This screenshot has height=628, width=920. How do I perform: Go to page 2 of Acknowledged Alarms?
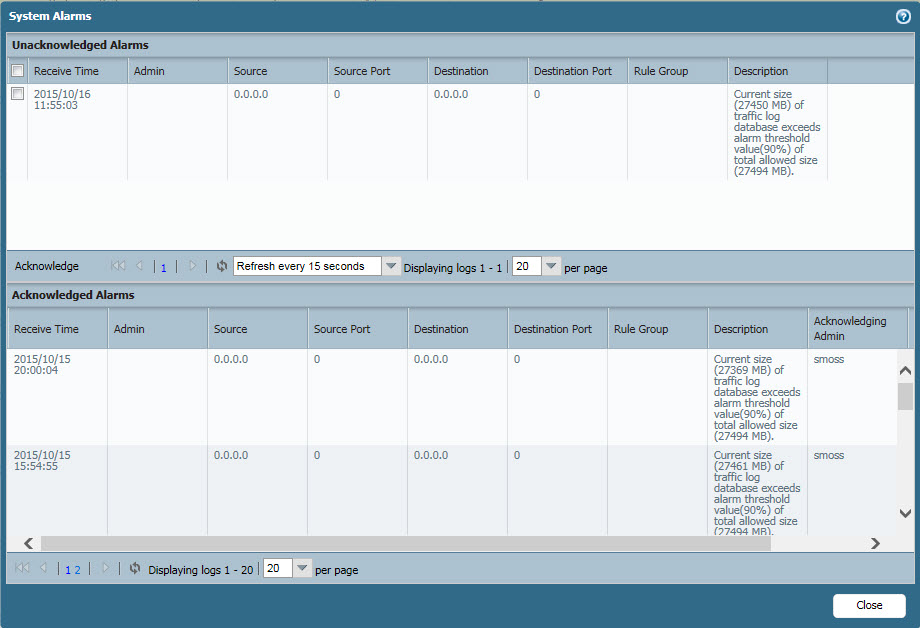[77, 570]
